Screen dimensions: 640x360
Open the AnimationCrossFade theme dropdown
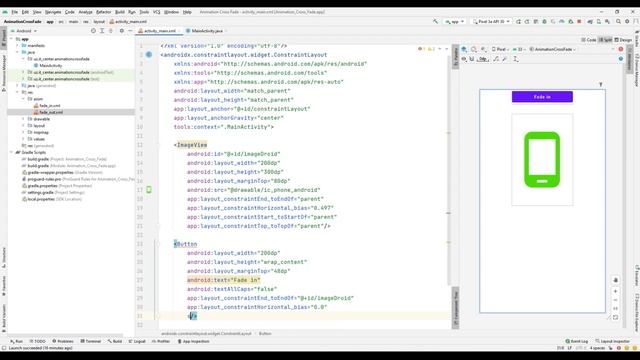pyautogui.click(x=553, y=49)
